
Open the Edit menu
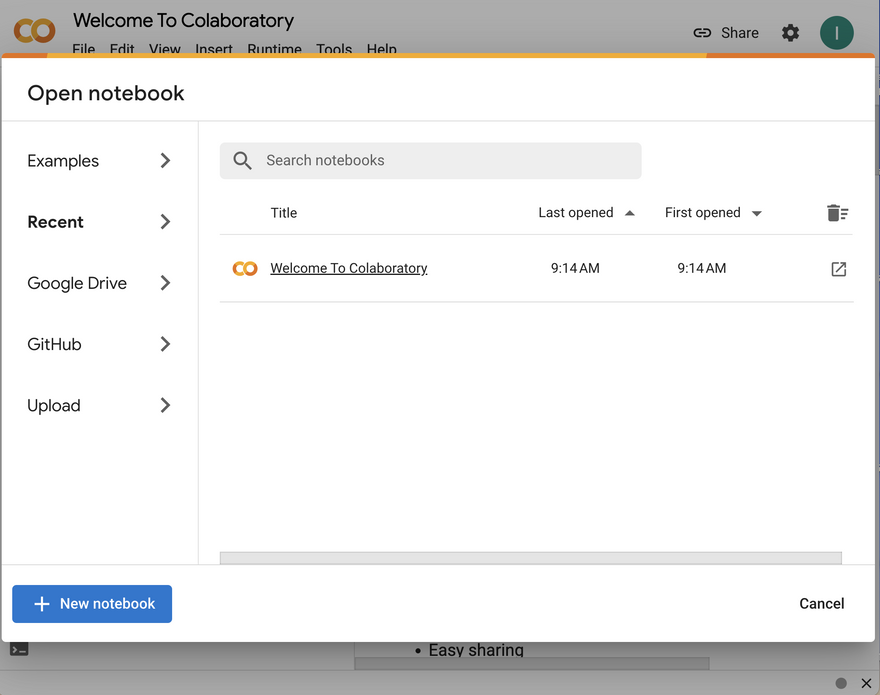pos(122,49)
